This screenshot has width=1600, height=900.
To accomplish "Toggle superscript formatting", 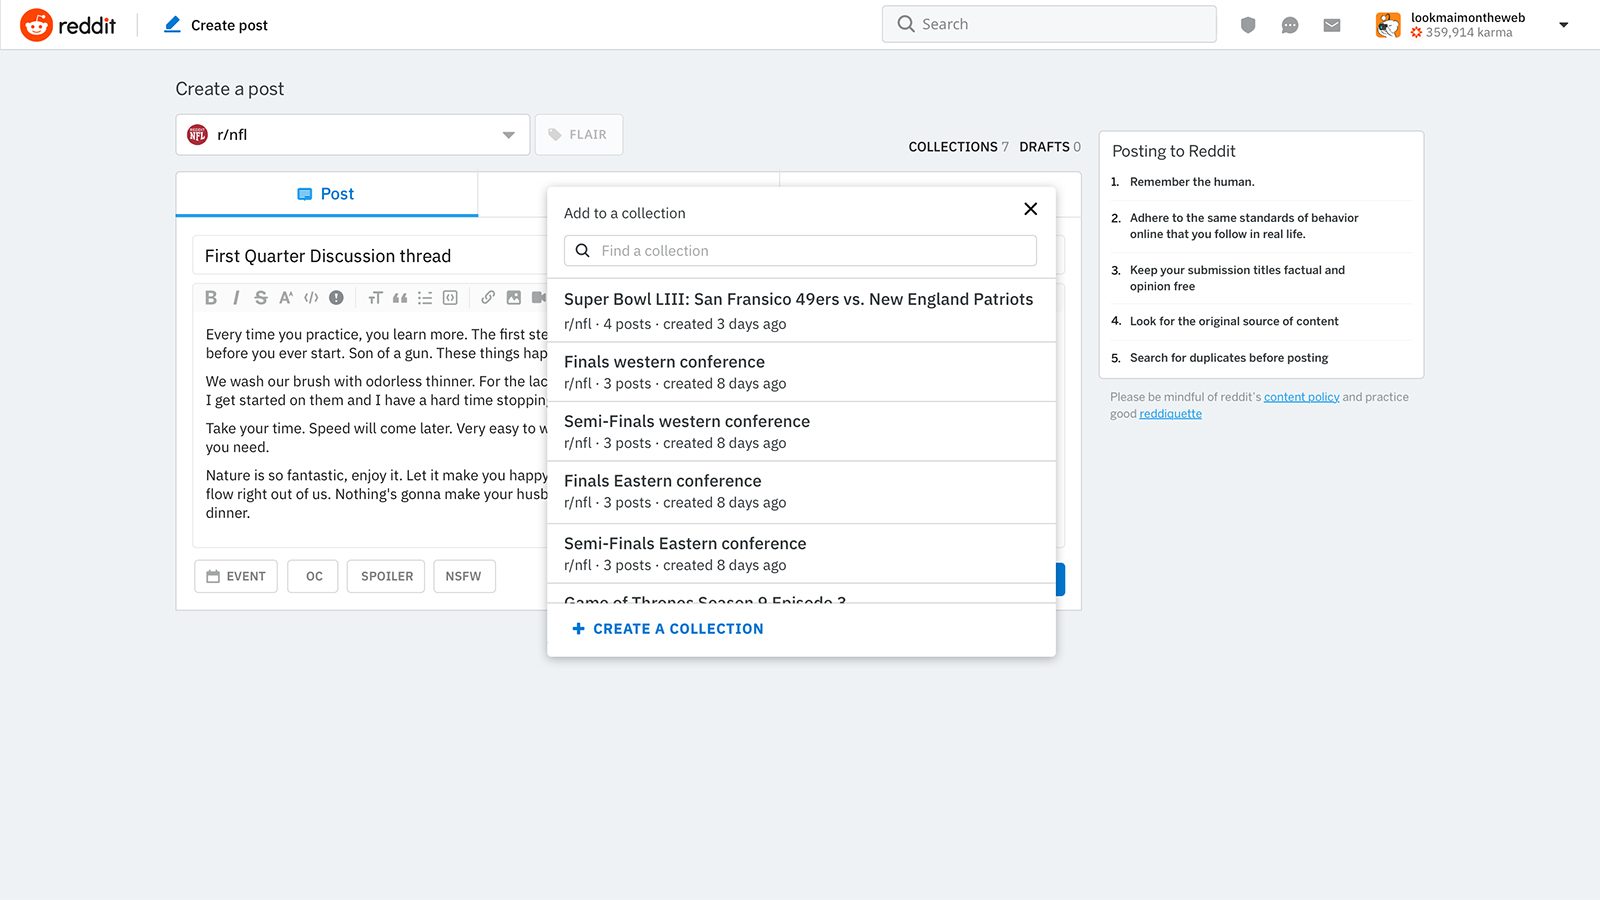I will (x=286, y=298).
